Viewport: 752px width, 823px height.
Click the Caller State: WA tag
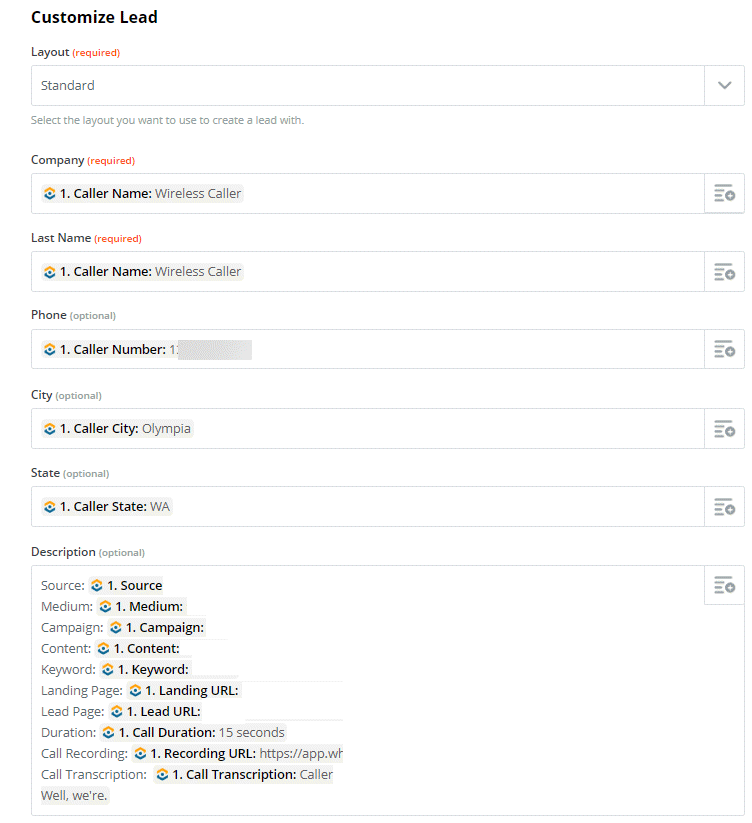click(107, 507)
